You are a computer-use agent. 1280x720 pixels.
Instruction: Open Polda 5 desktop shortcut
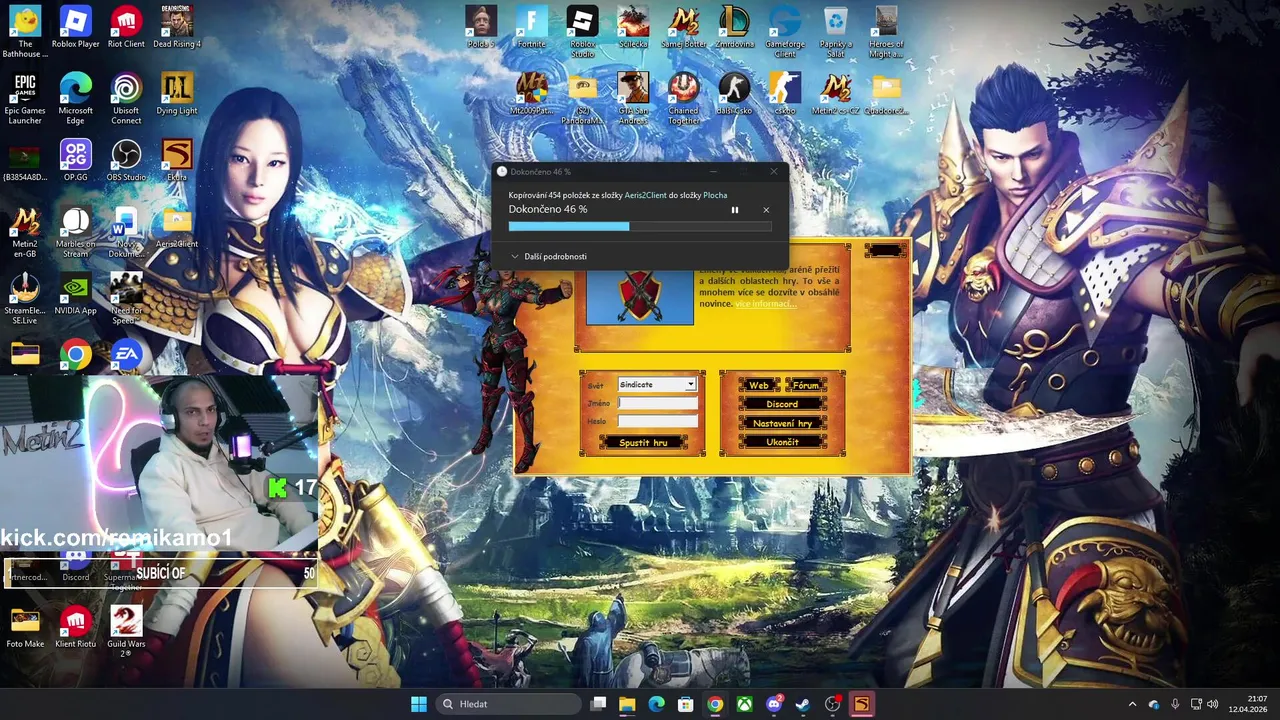pyautogui.click(x=481, y=28)
